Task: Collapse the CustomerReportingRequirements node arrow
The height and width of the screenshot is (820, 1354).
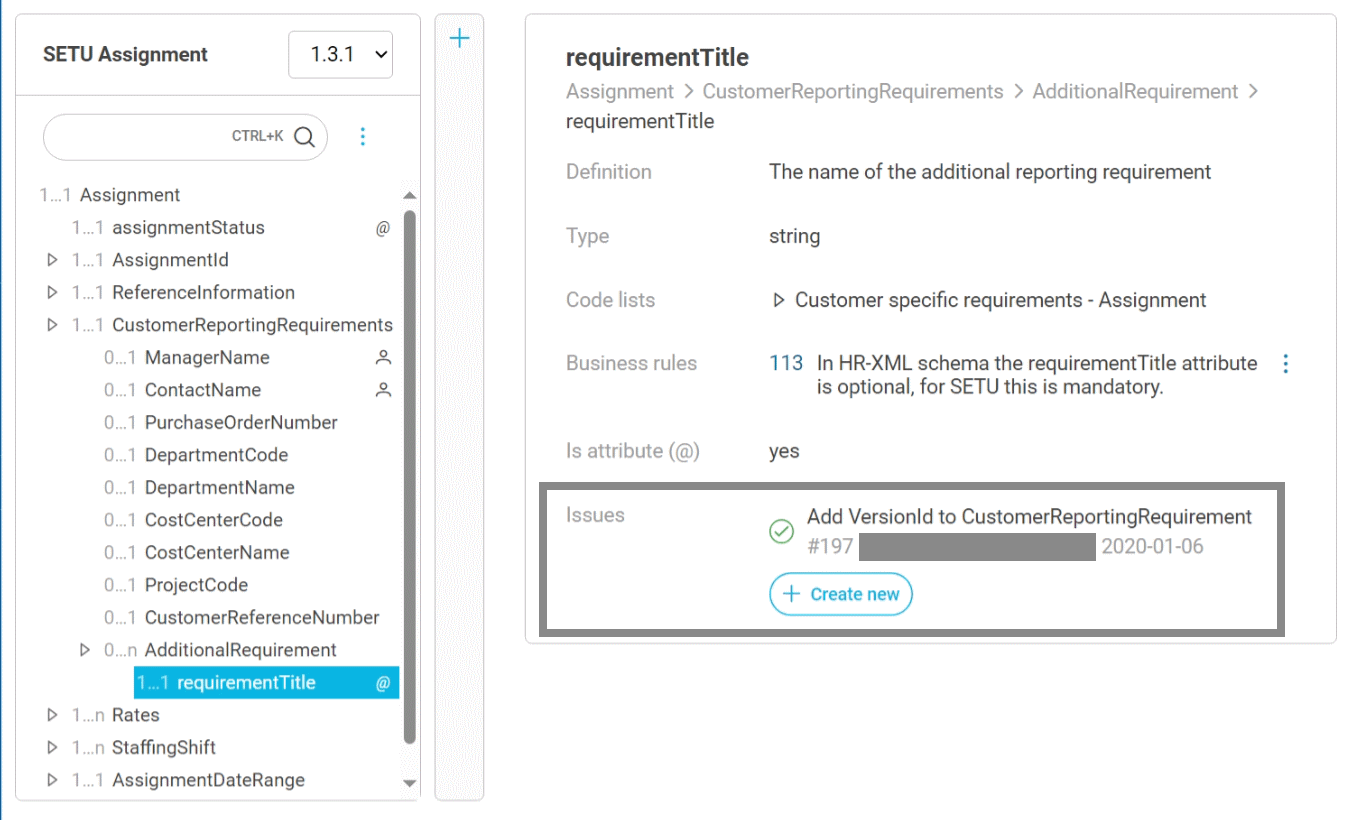Action: click(53, 325)
